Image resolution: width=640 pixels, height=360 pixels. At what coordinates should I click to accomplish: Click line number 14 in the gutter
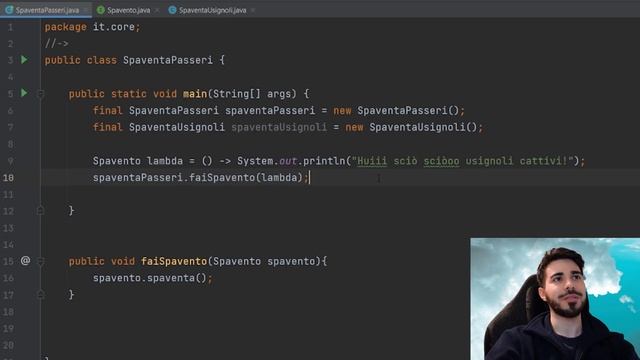pyautogui.click(x=8, y=244)
